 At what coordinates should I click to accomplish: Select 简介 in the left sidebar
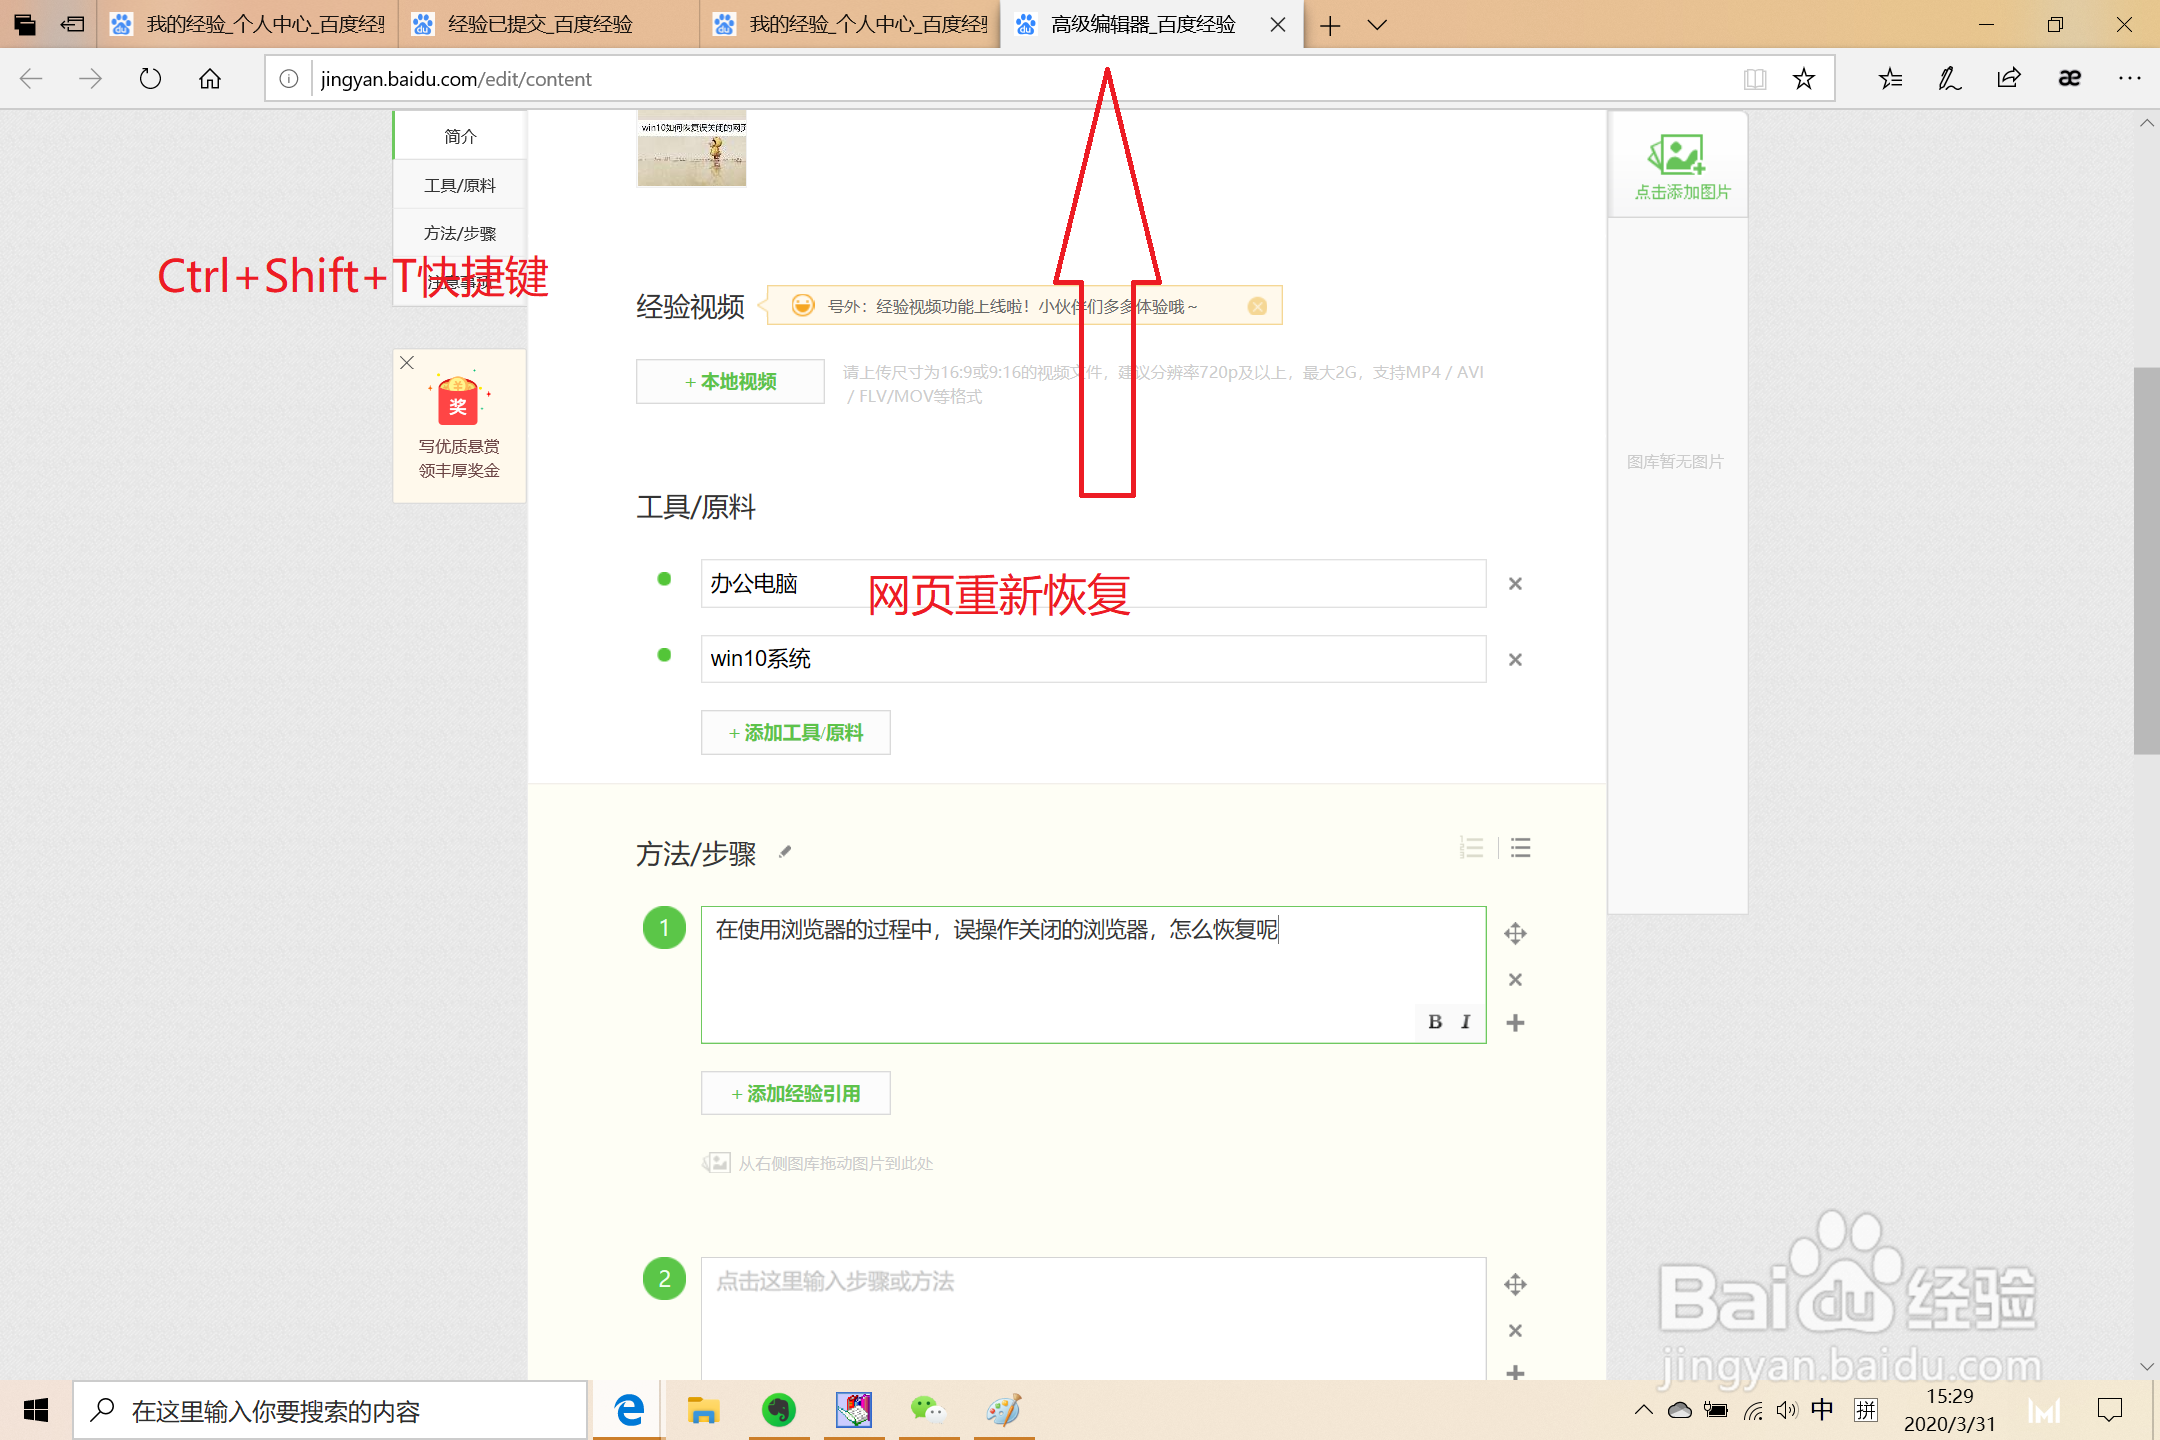(459, 135)
